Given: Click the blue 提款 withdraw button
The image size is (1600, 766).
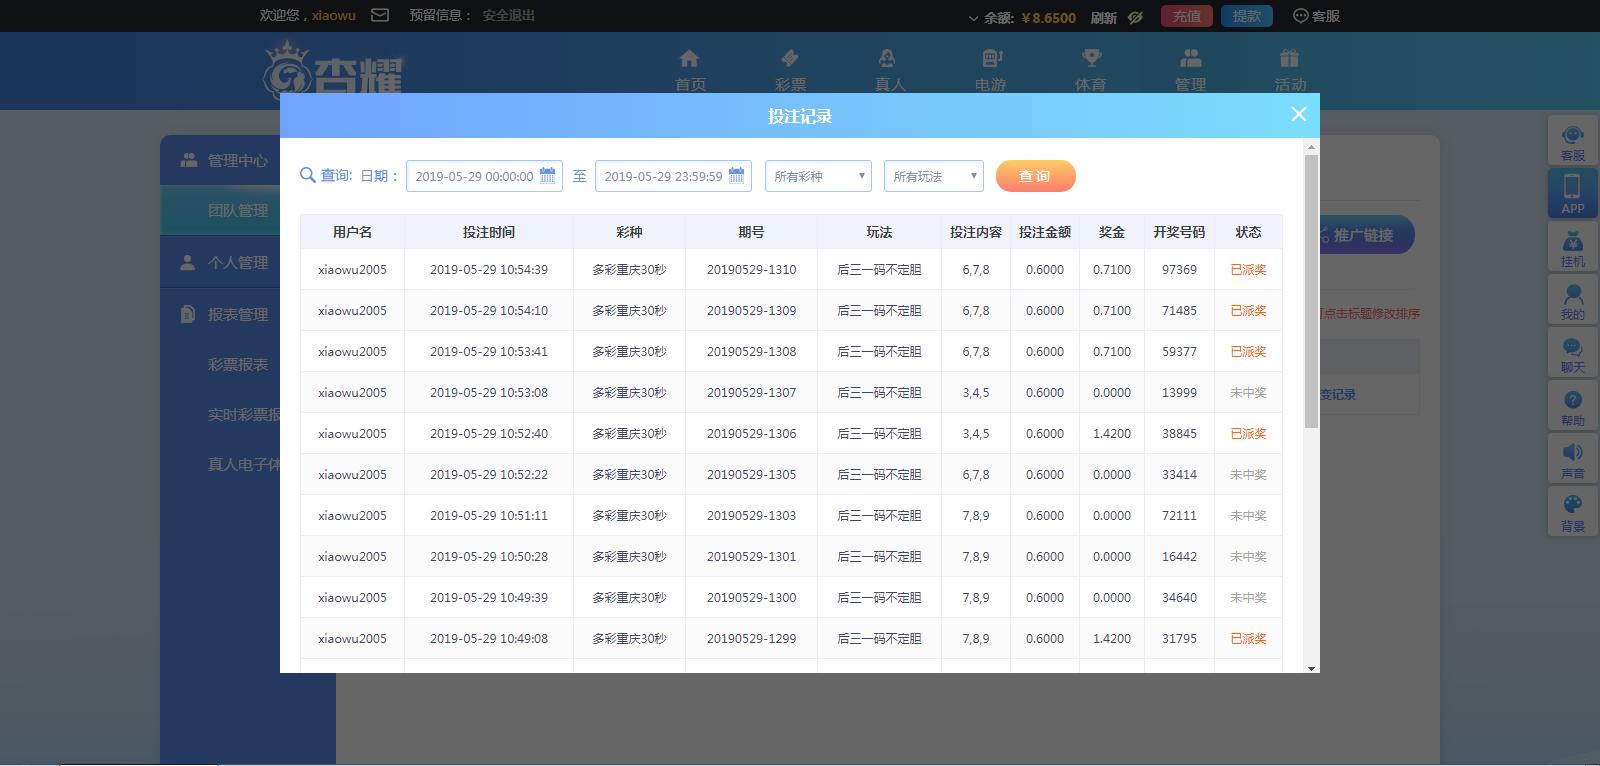Looking at the screenshot, I should click(1247, 16).
